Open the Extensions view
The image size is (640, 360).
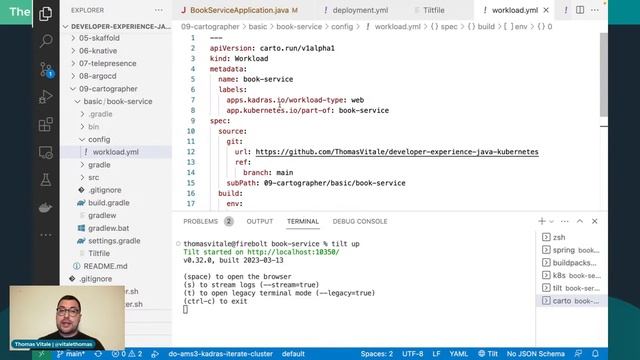point(46,124)
